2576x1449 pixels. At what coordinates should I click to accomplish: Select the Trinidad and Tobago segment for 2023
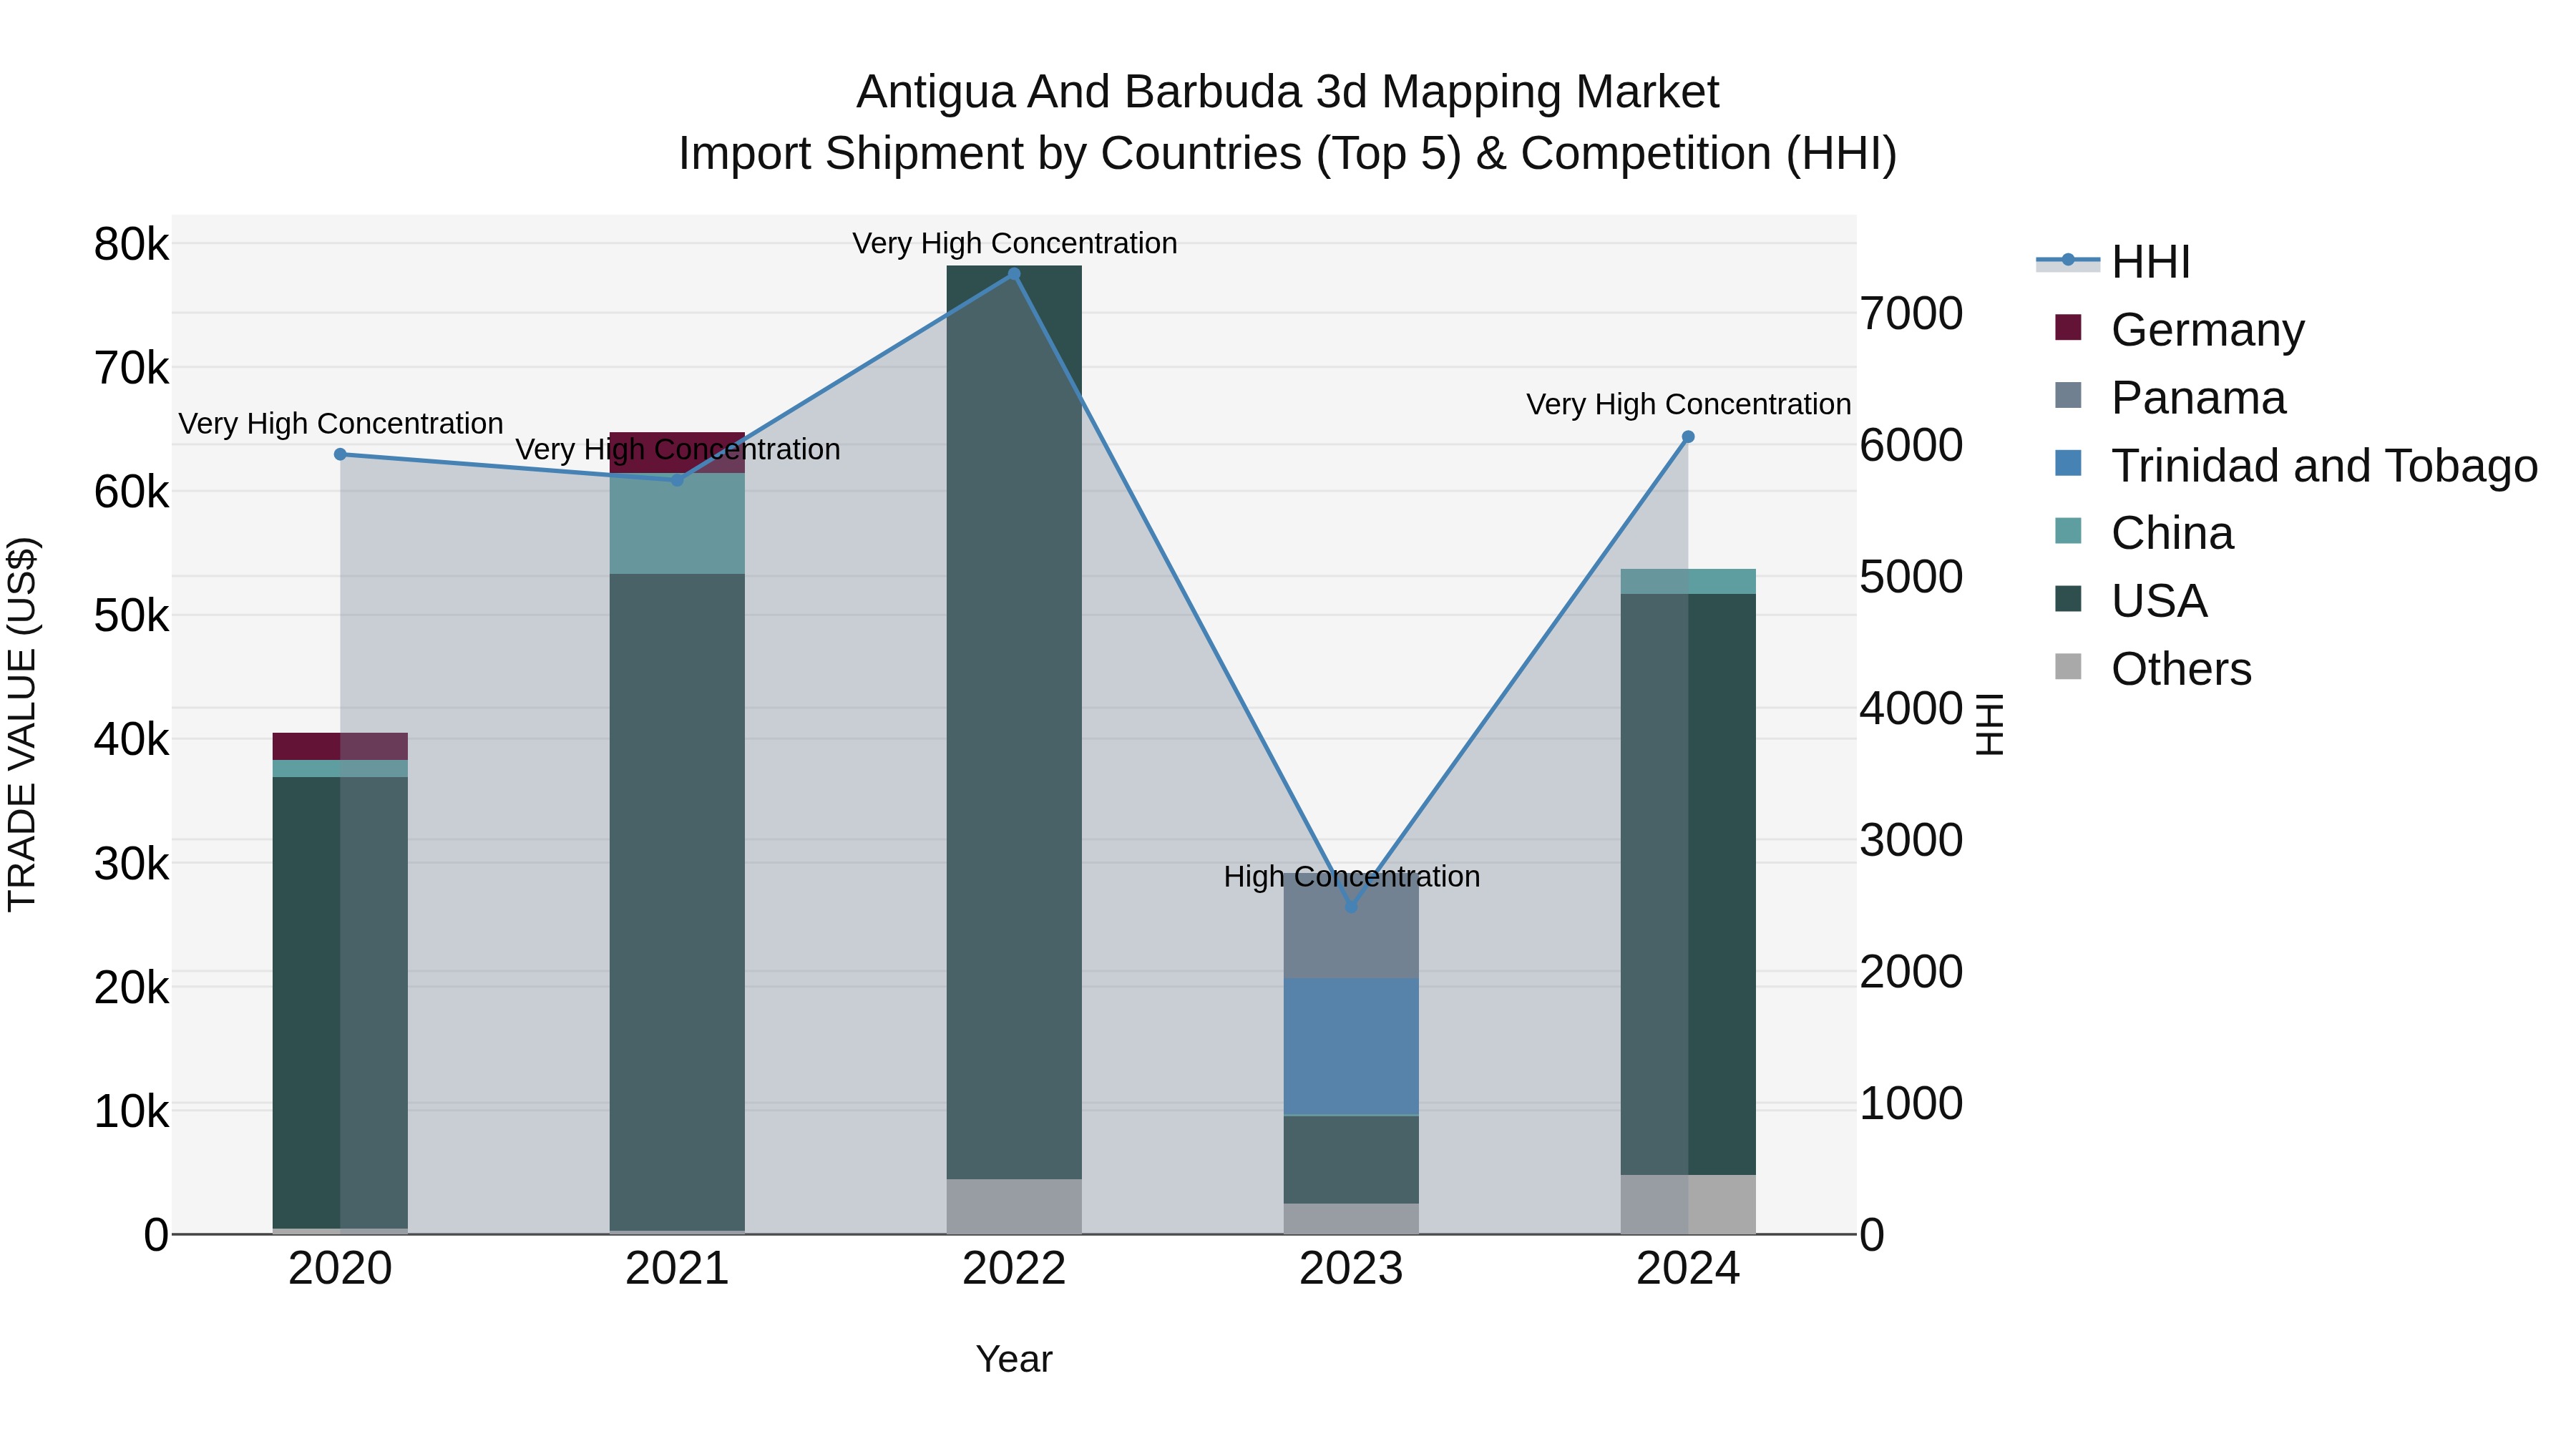pos(1351,1046)
